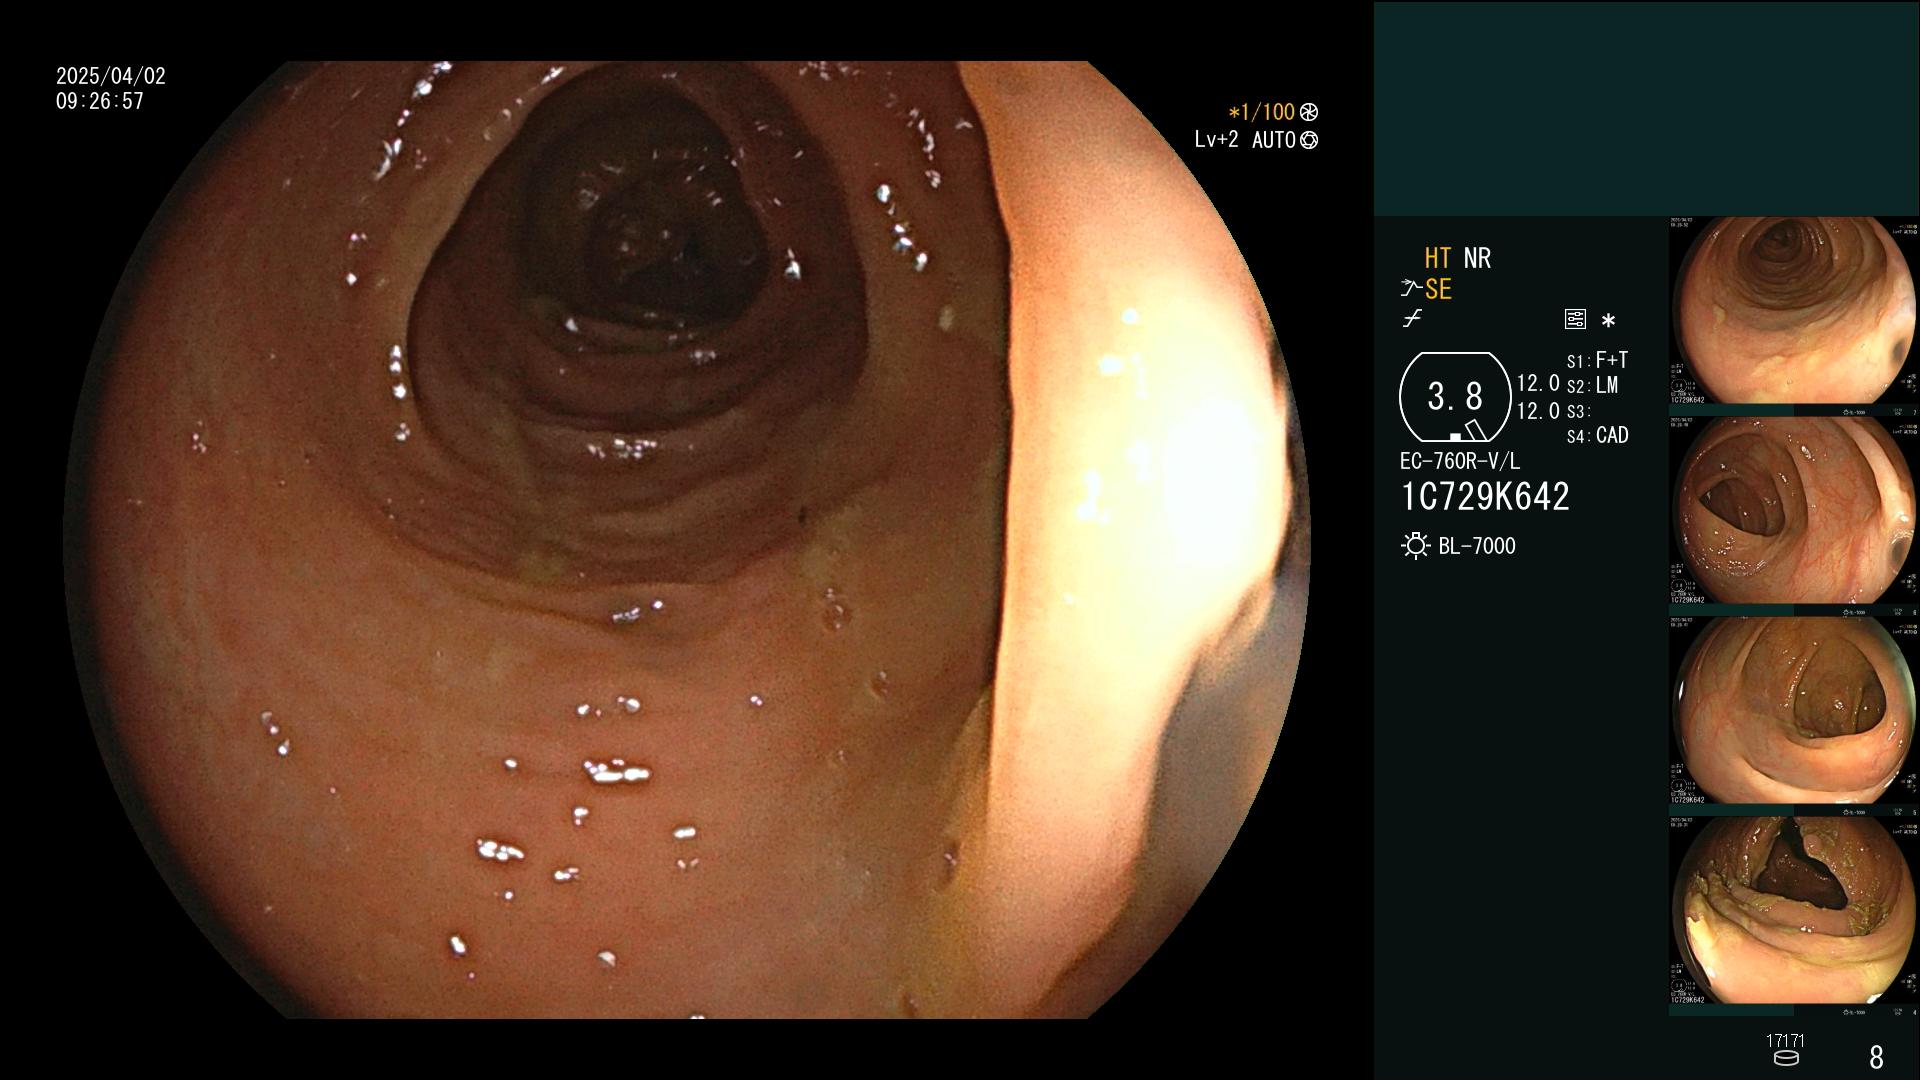Click the BL-7000 light source label
This screenshot has height=1080, width=1920.
[1477, 546]
